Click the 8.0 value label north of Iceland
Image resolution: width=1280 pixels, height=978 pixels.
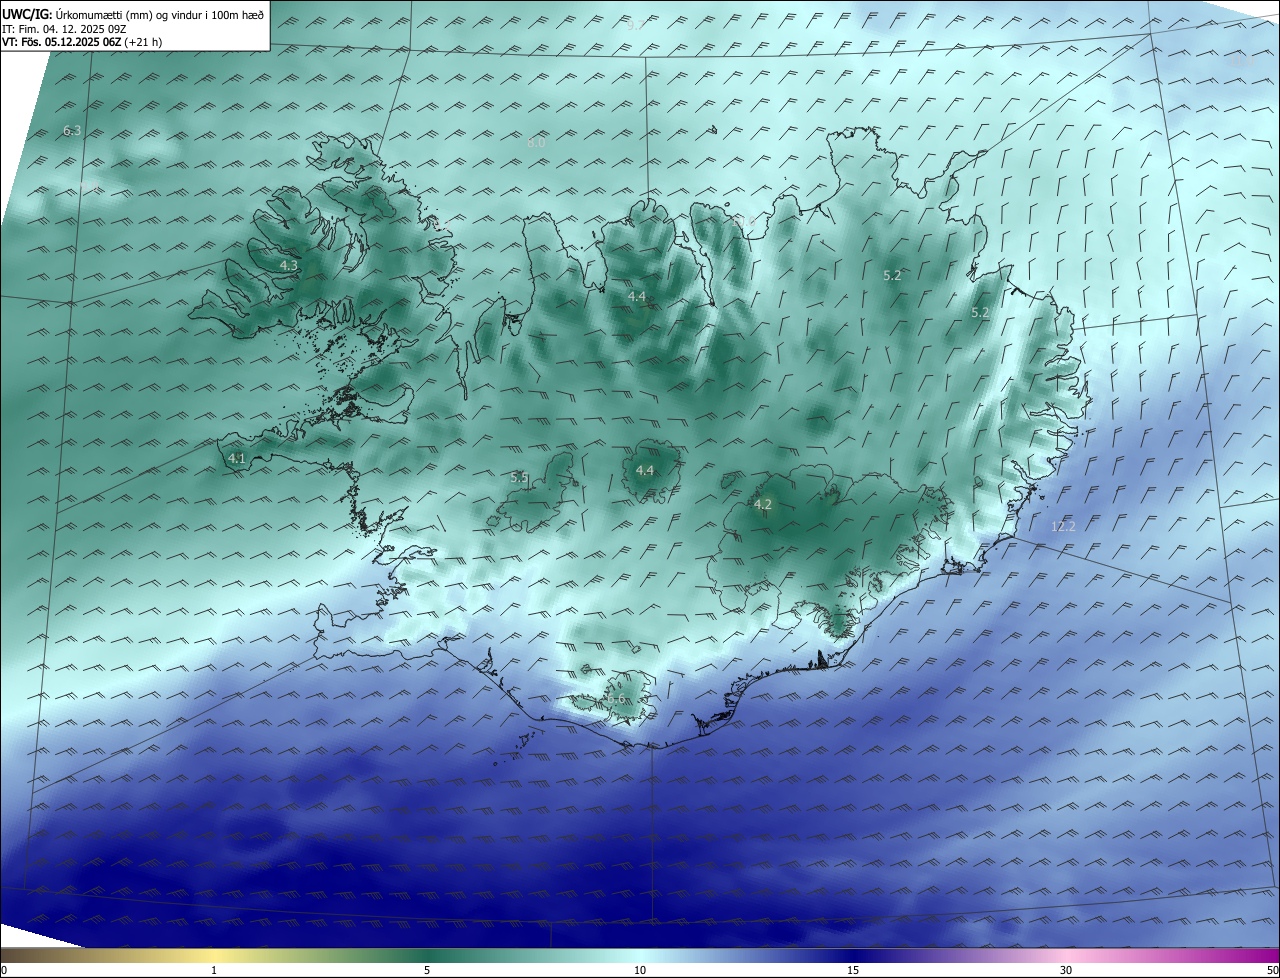536,143
